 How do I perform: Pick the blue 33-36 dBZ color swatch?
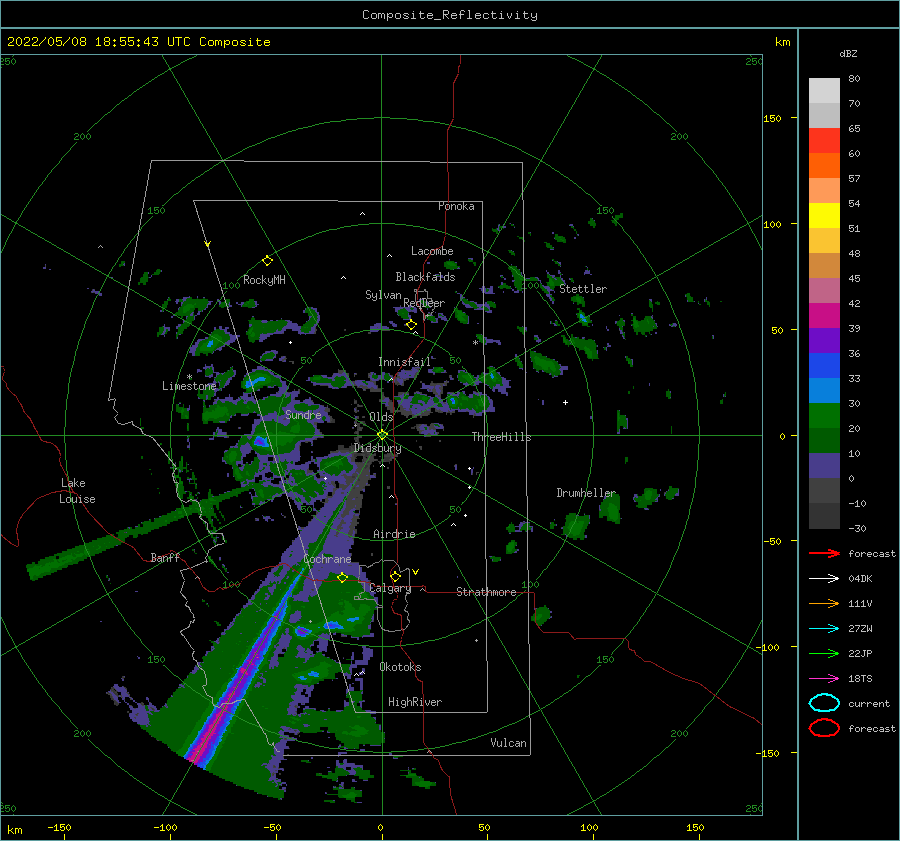tap(824, 366)
